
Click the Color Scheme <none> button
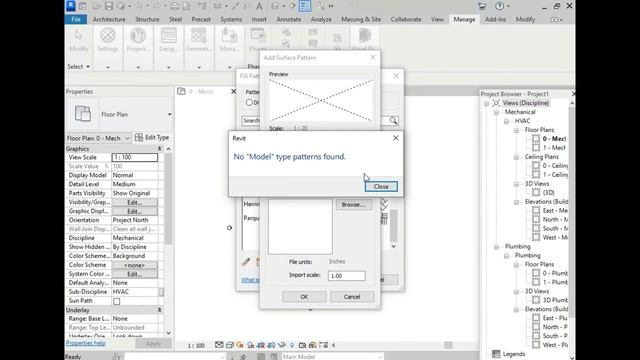pos(135,265)
